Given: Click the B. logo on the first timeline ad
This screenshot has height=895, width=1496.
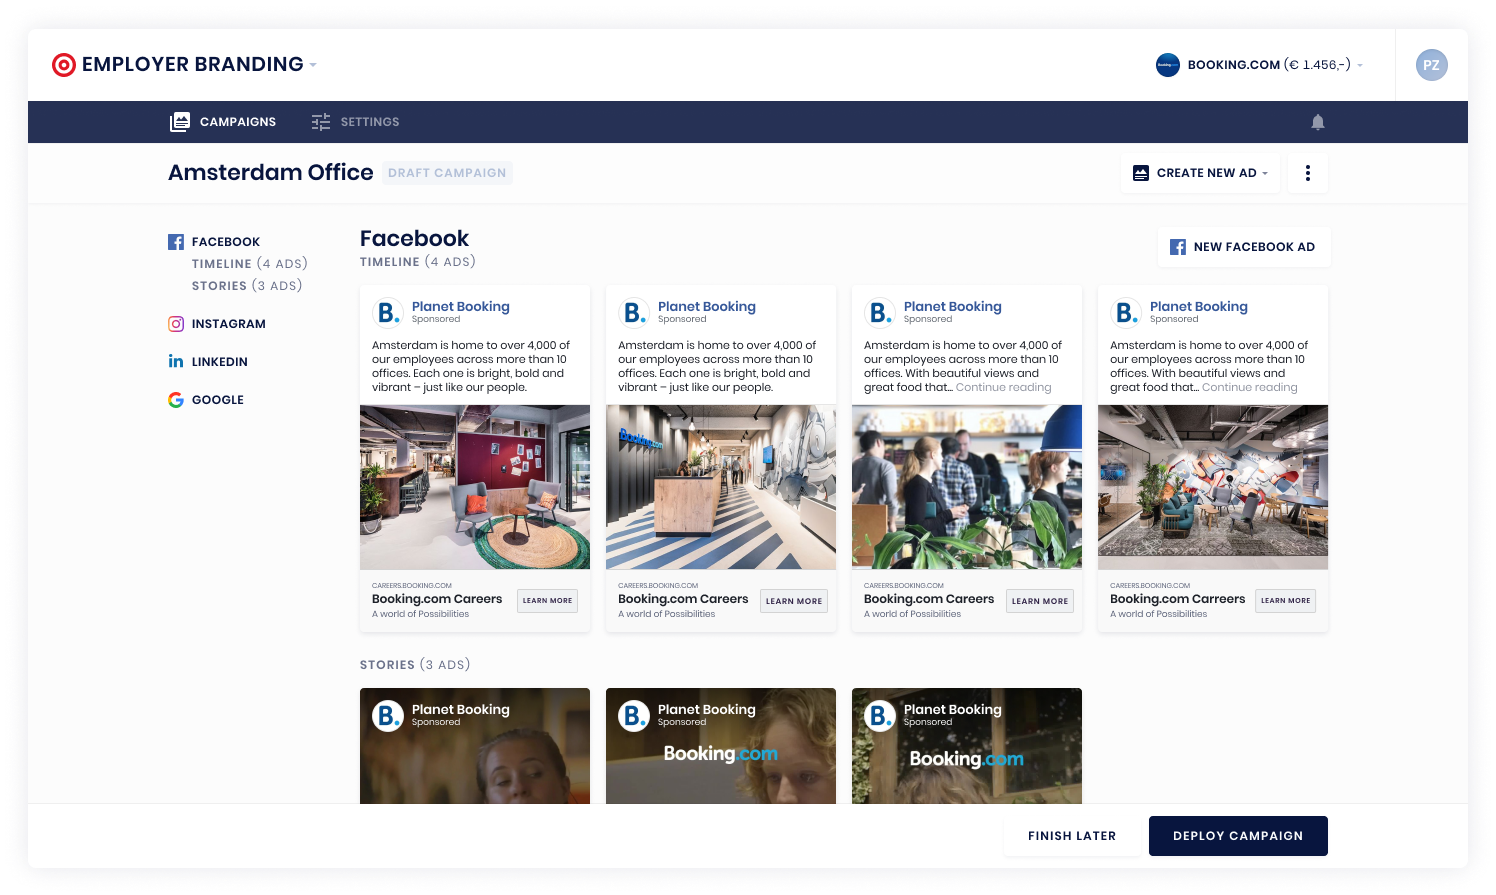Looking at the screenshot, I should (x=387, y=313).
